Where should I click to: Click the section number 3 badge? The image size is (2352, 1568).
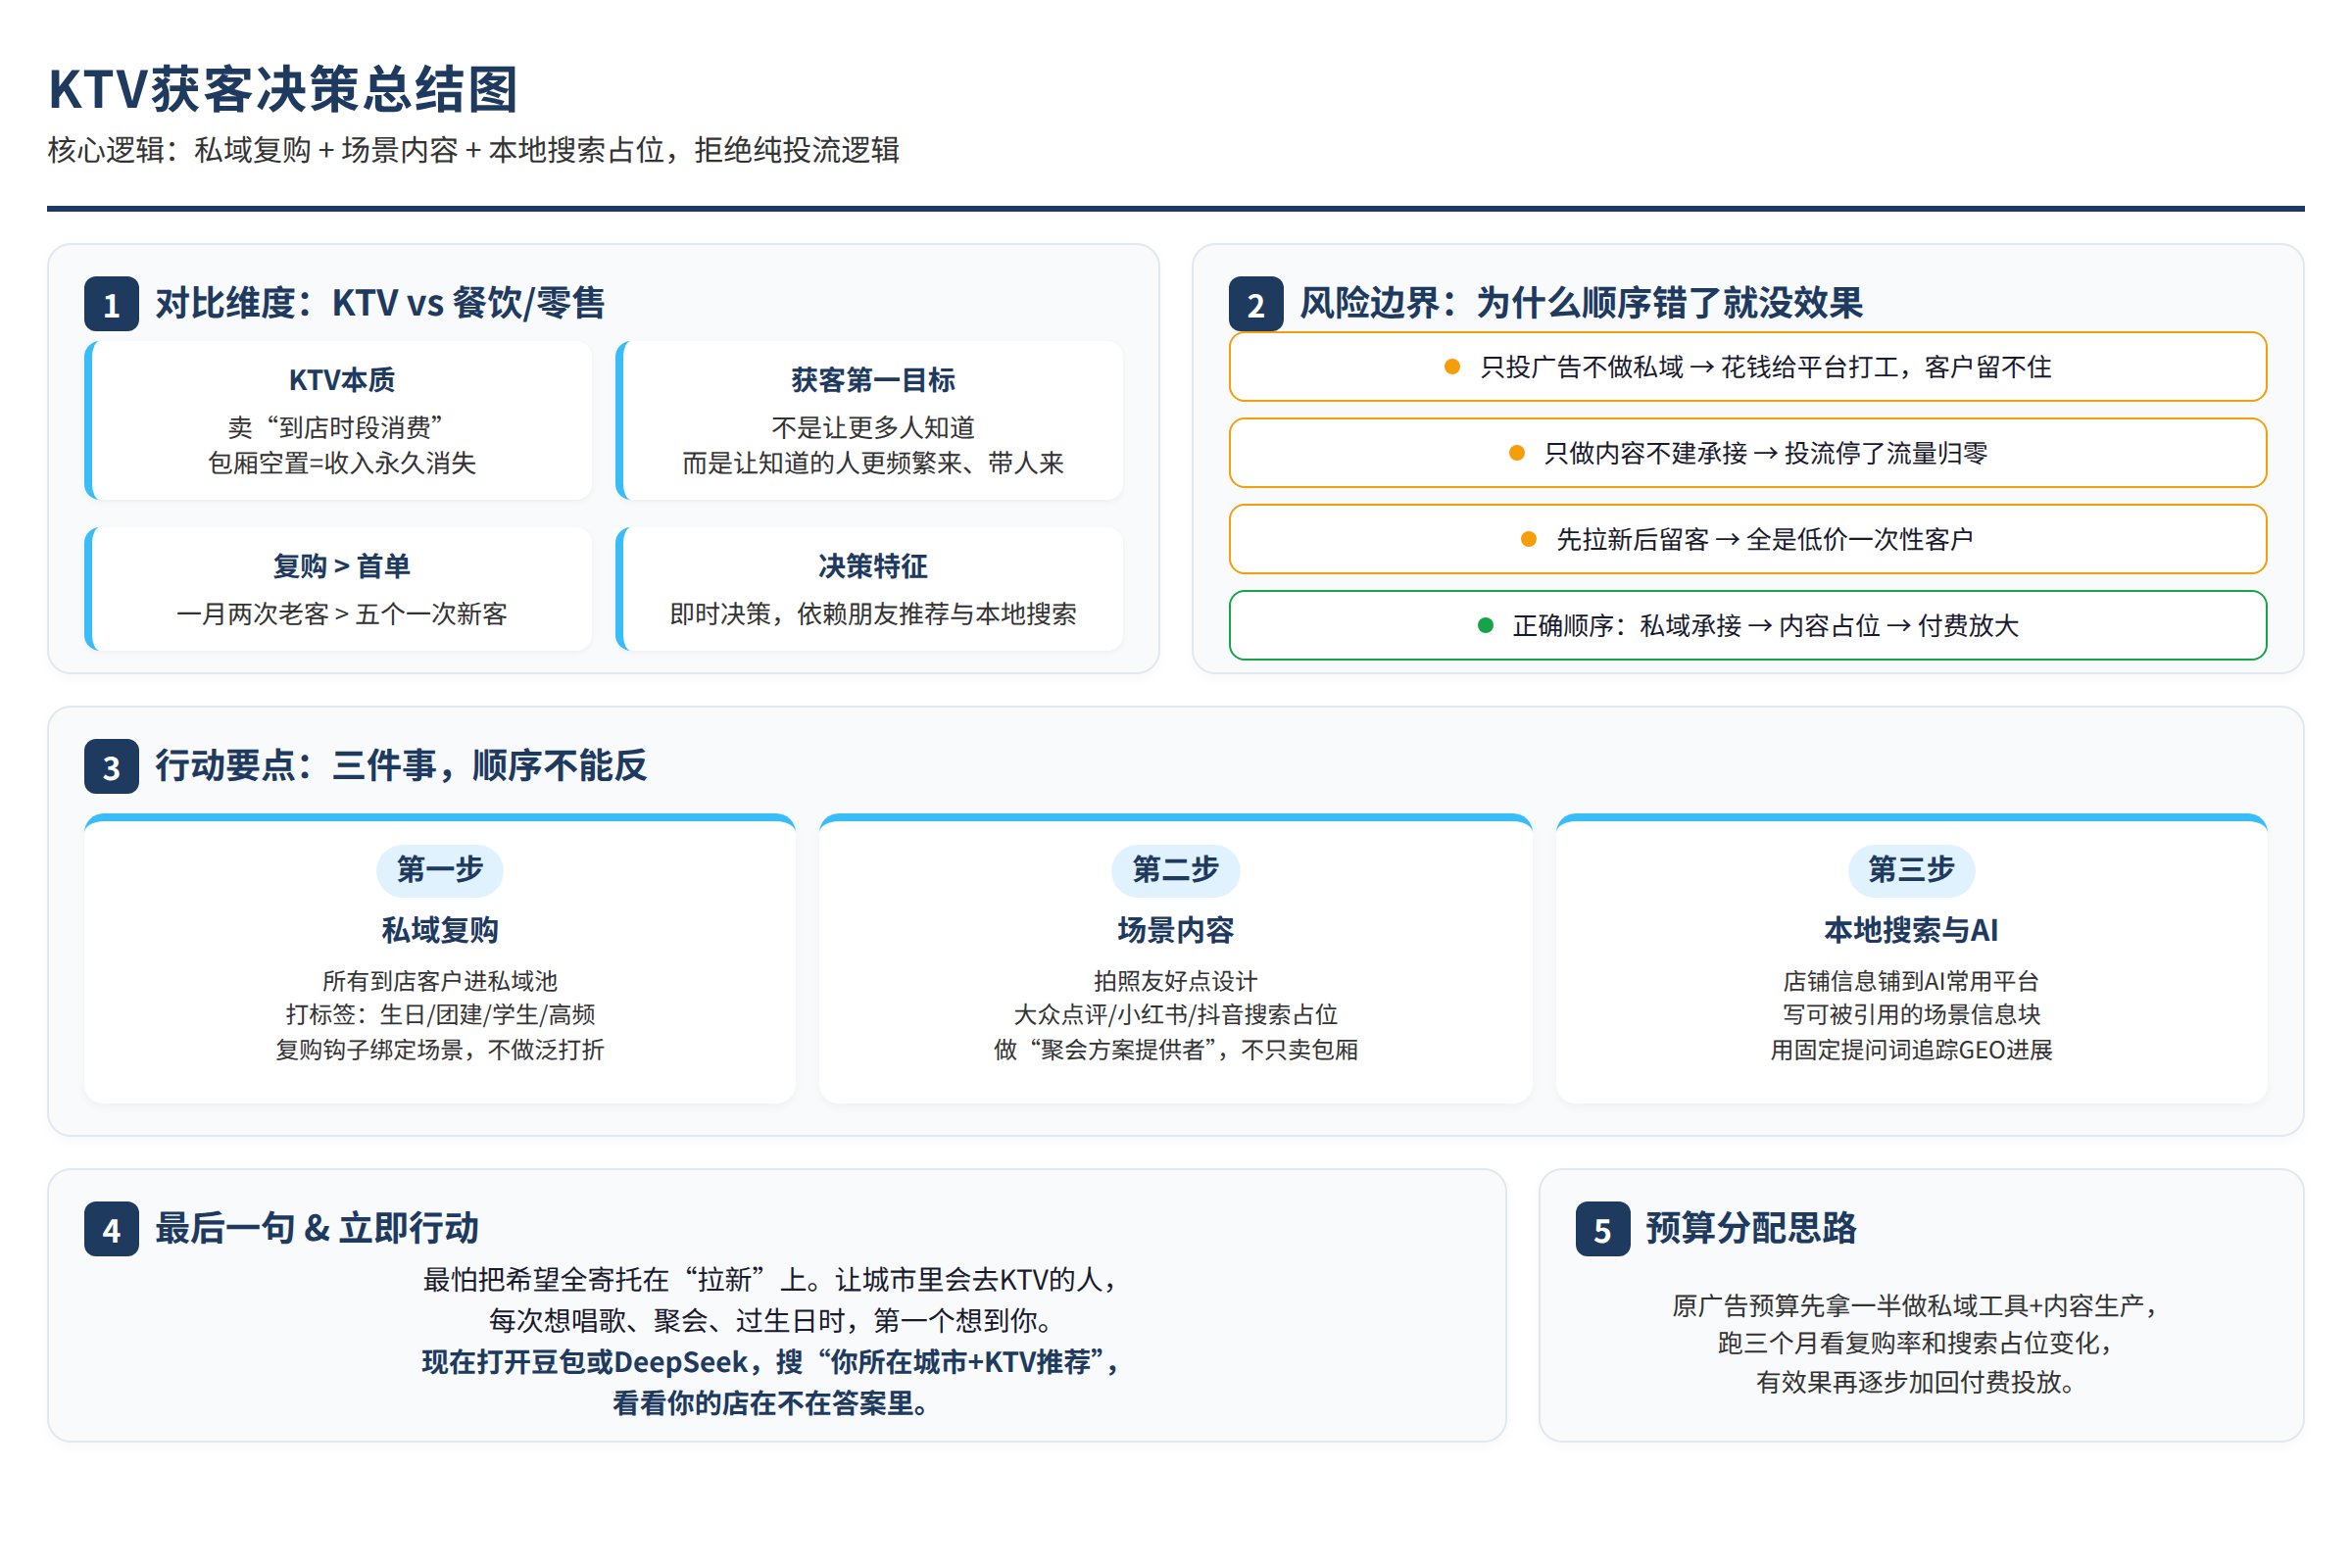coord(111,767)
